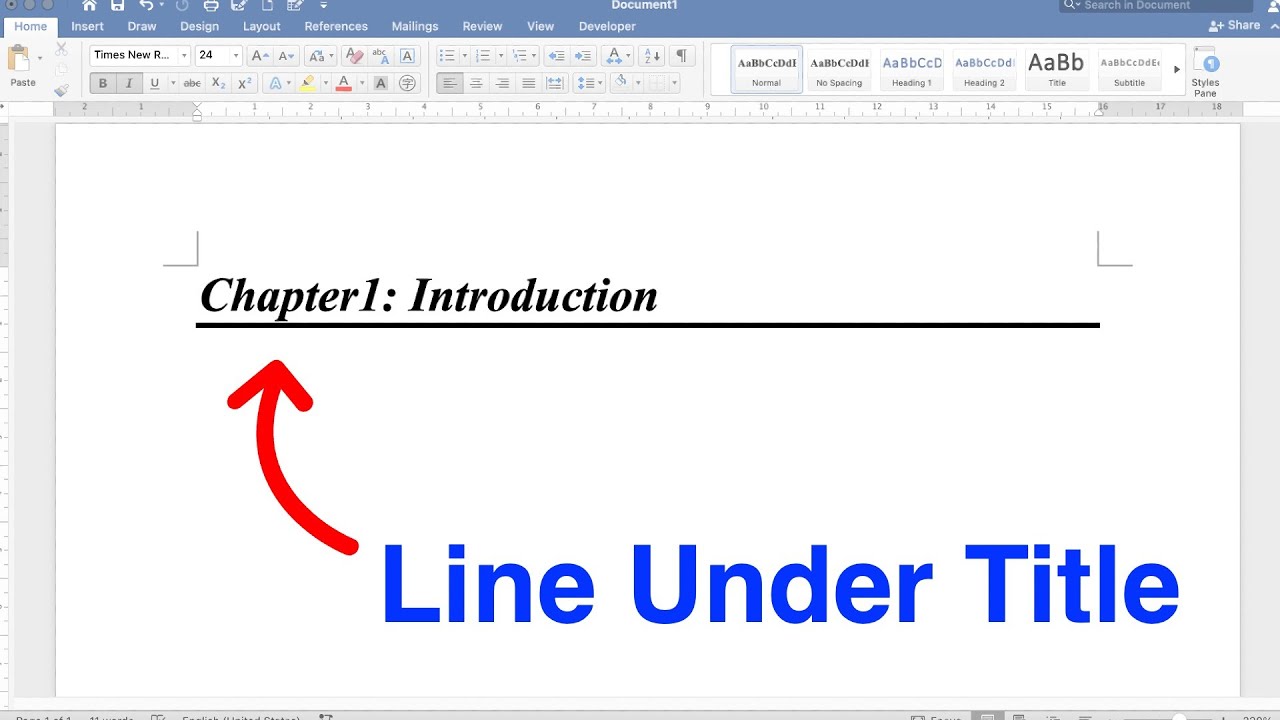Click the Home icon in title bar
The image size is (1280, 720).
(x=89, y=5)
